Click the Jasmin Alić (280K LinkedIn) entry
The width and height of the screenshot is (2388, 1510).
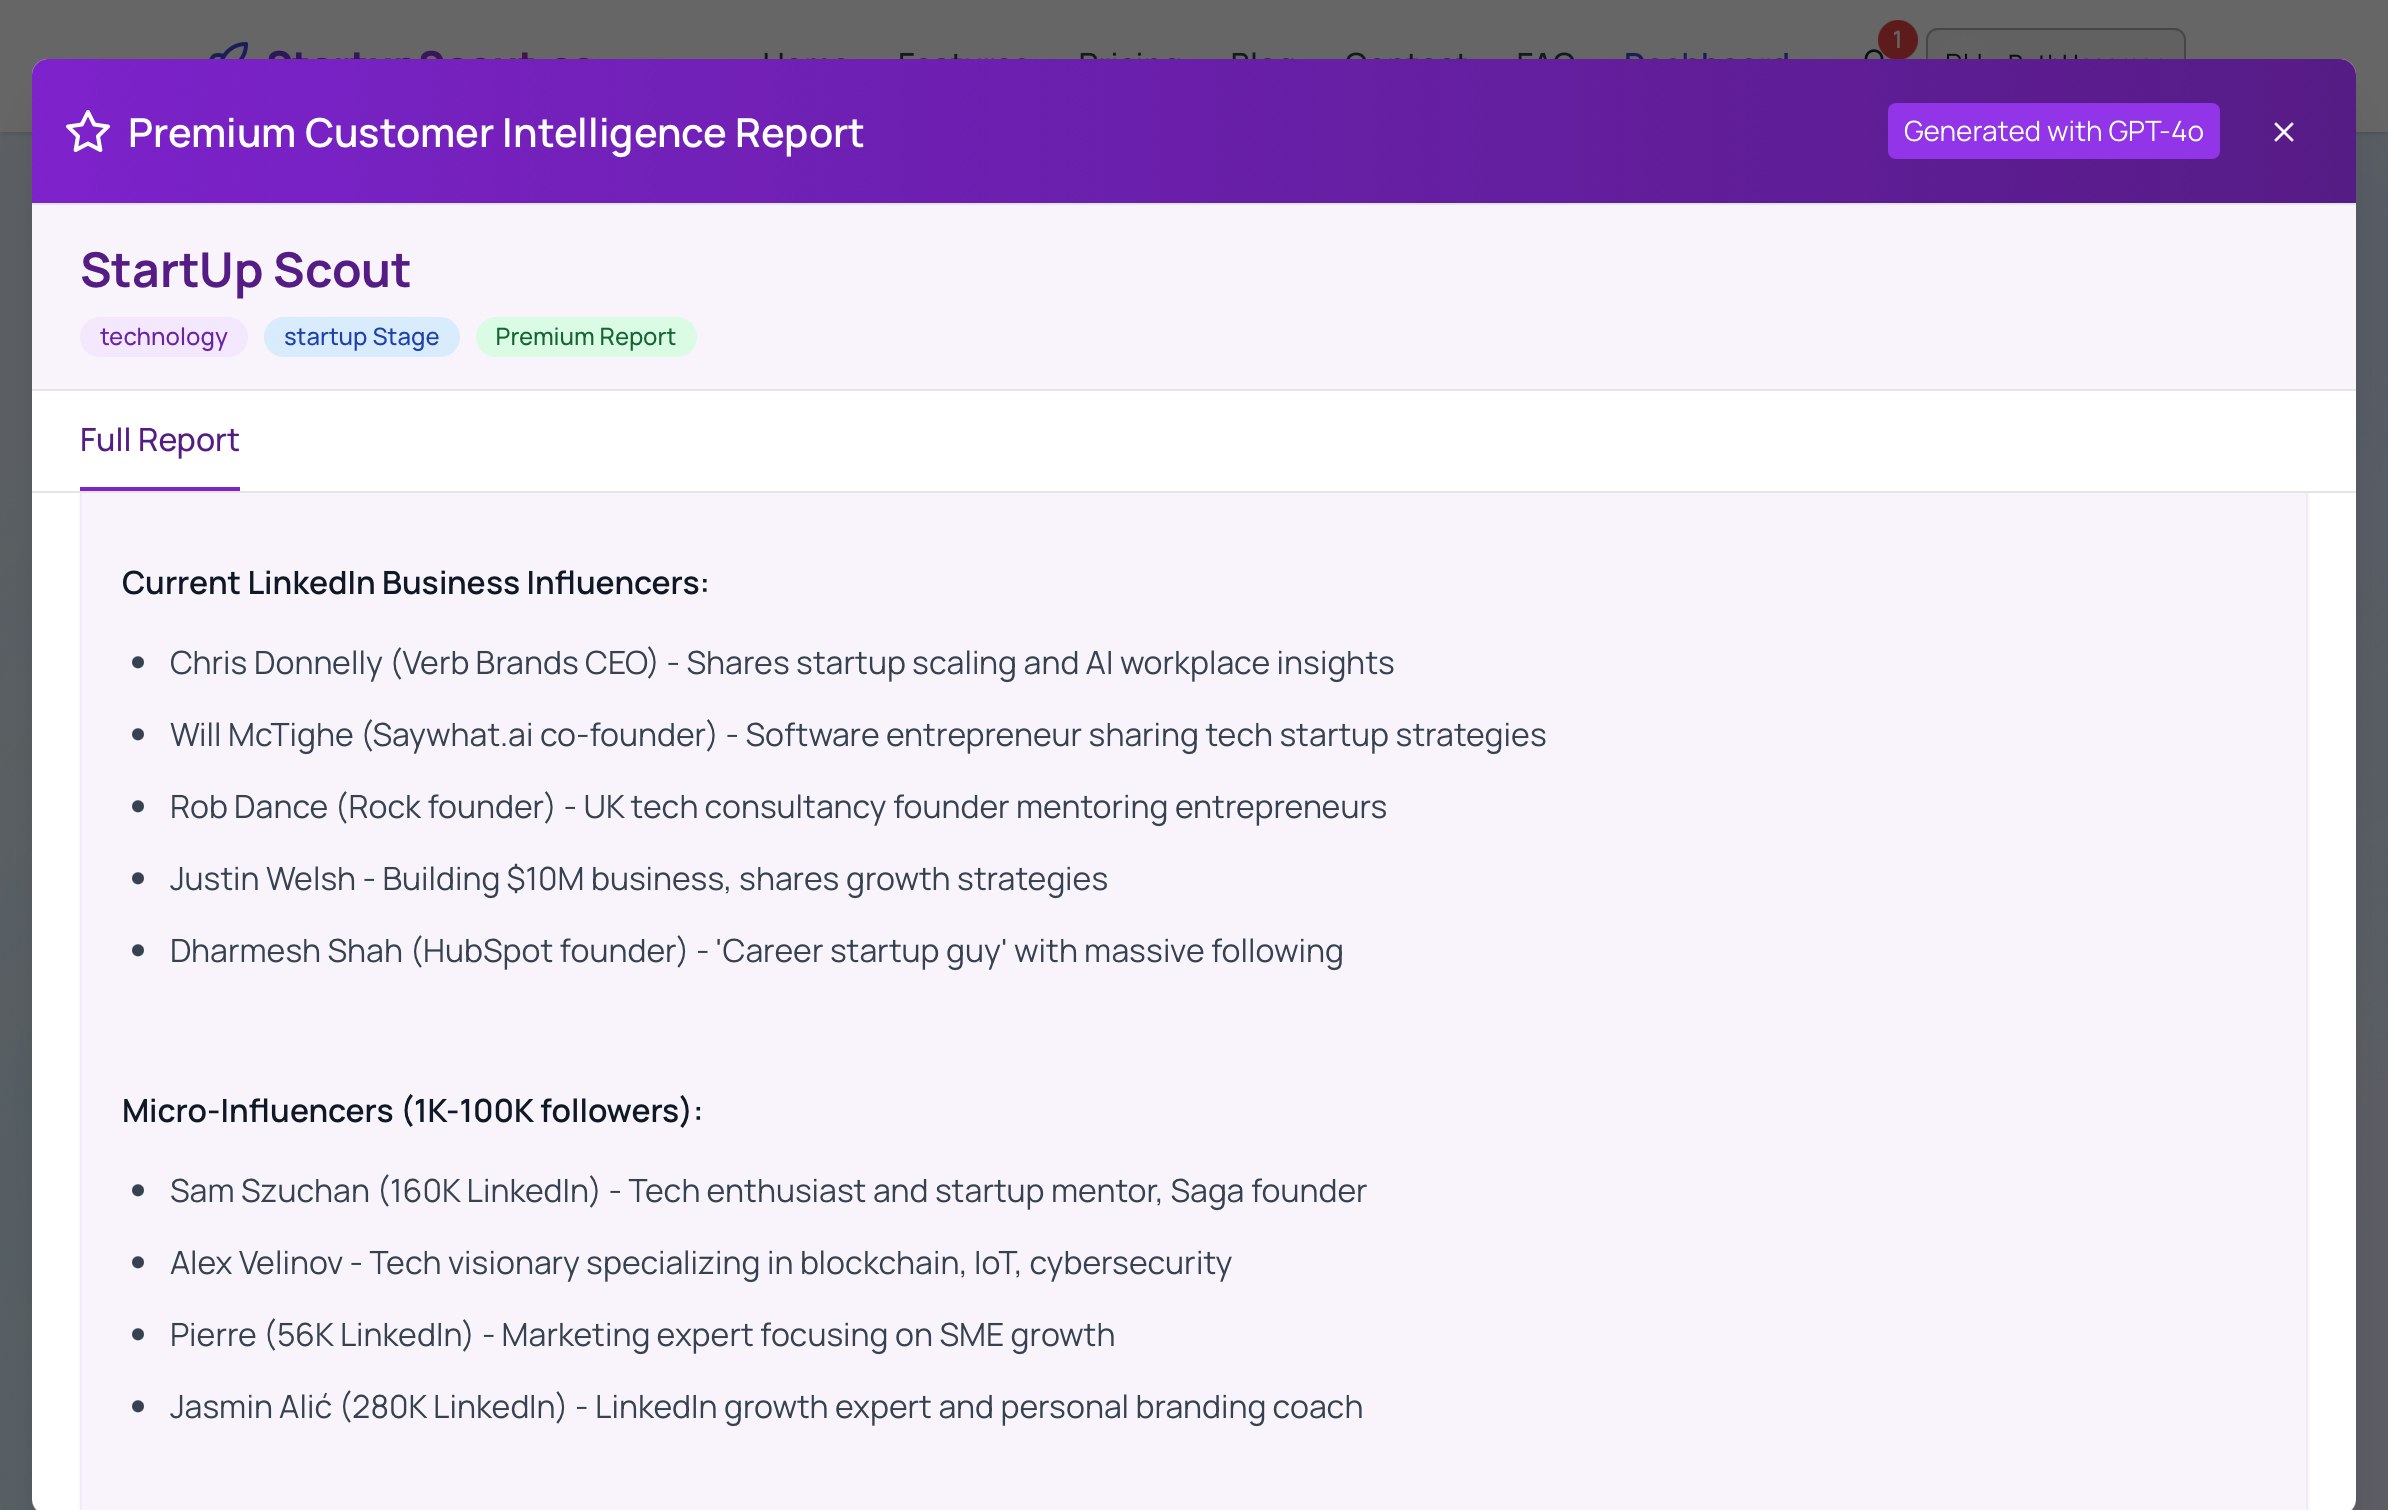pyautogui.click(x=766, y=1407)
